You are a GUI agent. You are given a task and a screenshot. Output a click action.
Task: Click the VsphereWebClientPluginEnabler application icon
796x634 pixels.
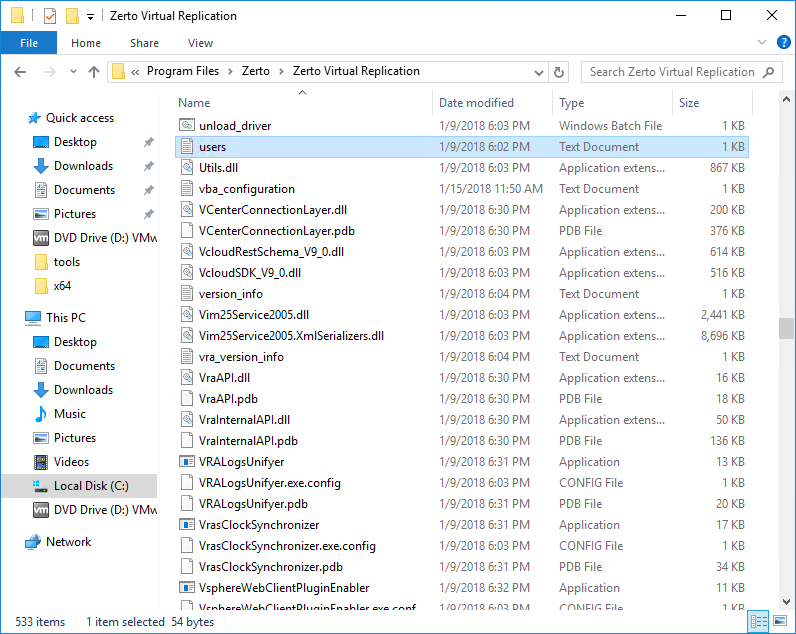tap(187, 587)
